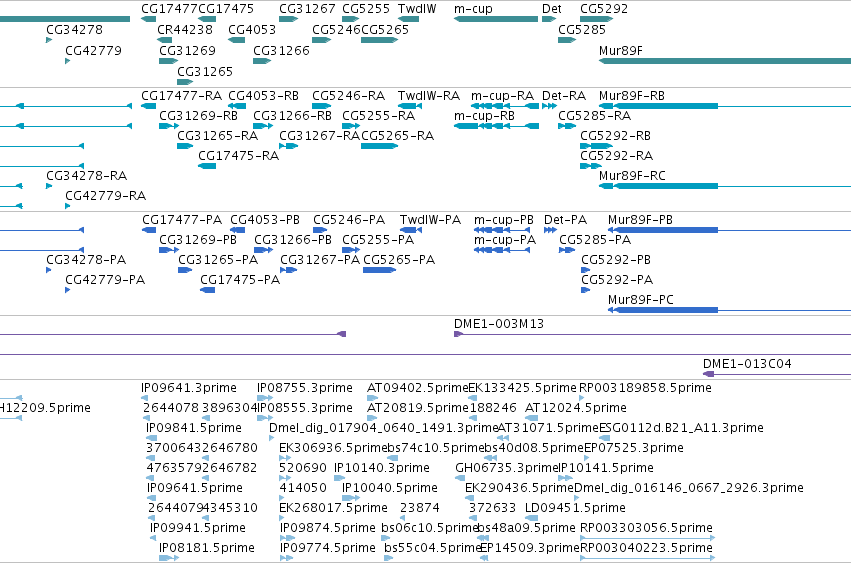Click the CG31266 gene label
Viewport: 851px width, 563px height.
(x=281, y=50)
